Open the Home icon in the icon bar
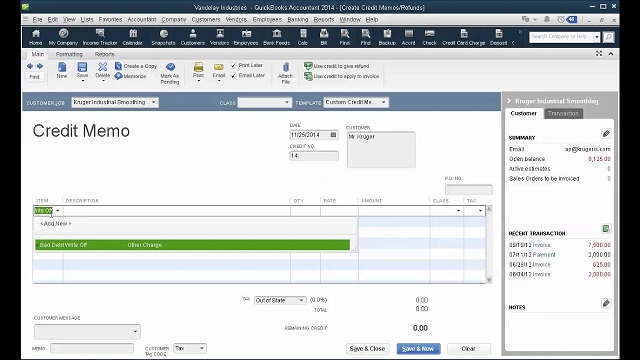Screen dimensions: 640x360 coord(36,37)
